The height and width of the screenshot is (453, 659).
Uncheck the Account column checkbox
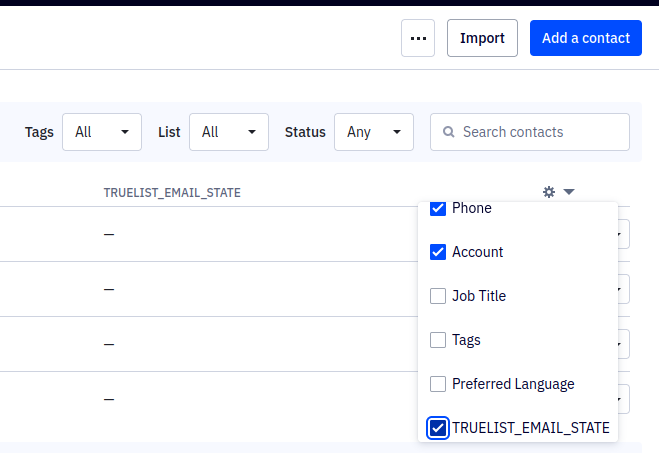coord(438,252)
